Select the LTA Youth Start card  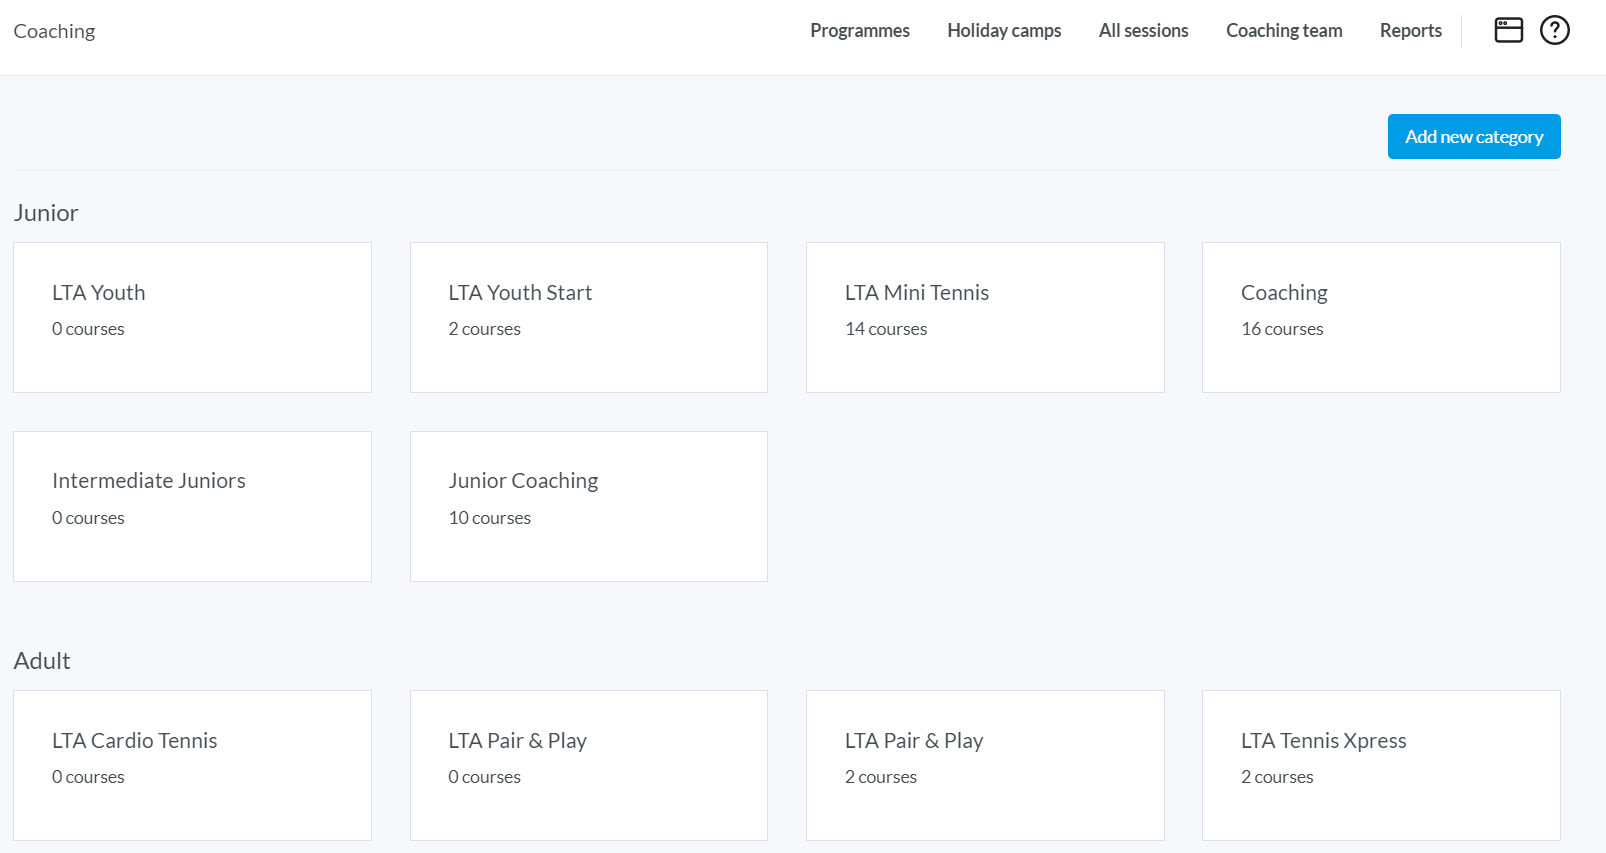coord(588,317)
